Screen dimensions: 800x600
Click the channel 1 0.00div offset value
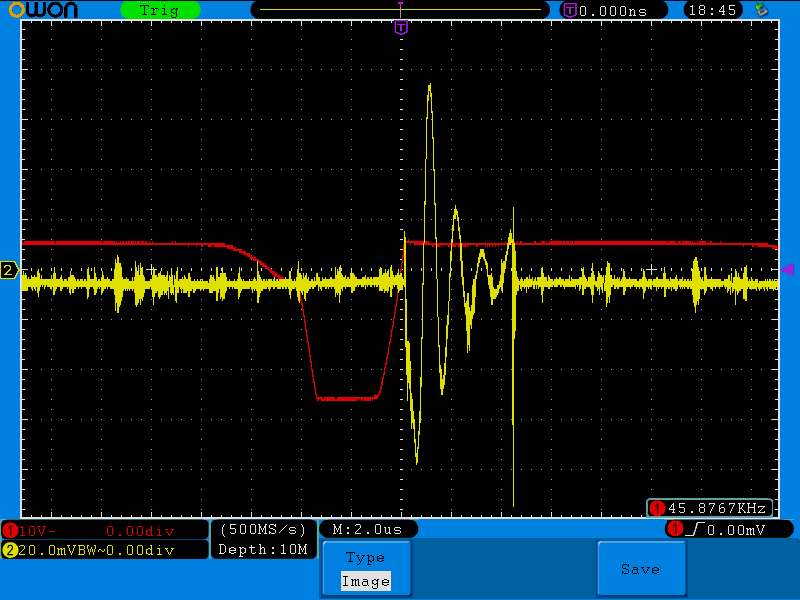click(140, 531)
